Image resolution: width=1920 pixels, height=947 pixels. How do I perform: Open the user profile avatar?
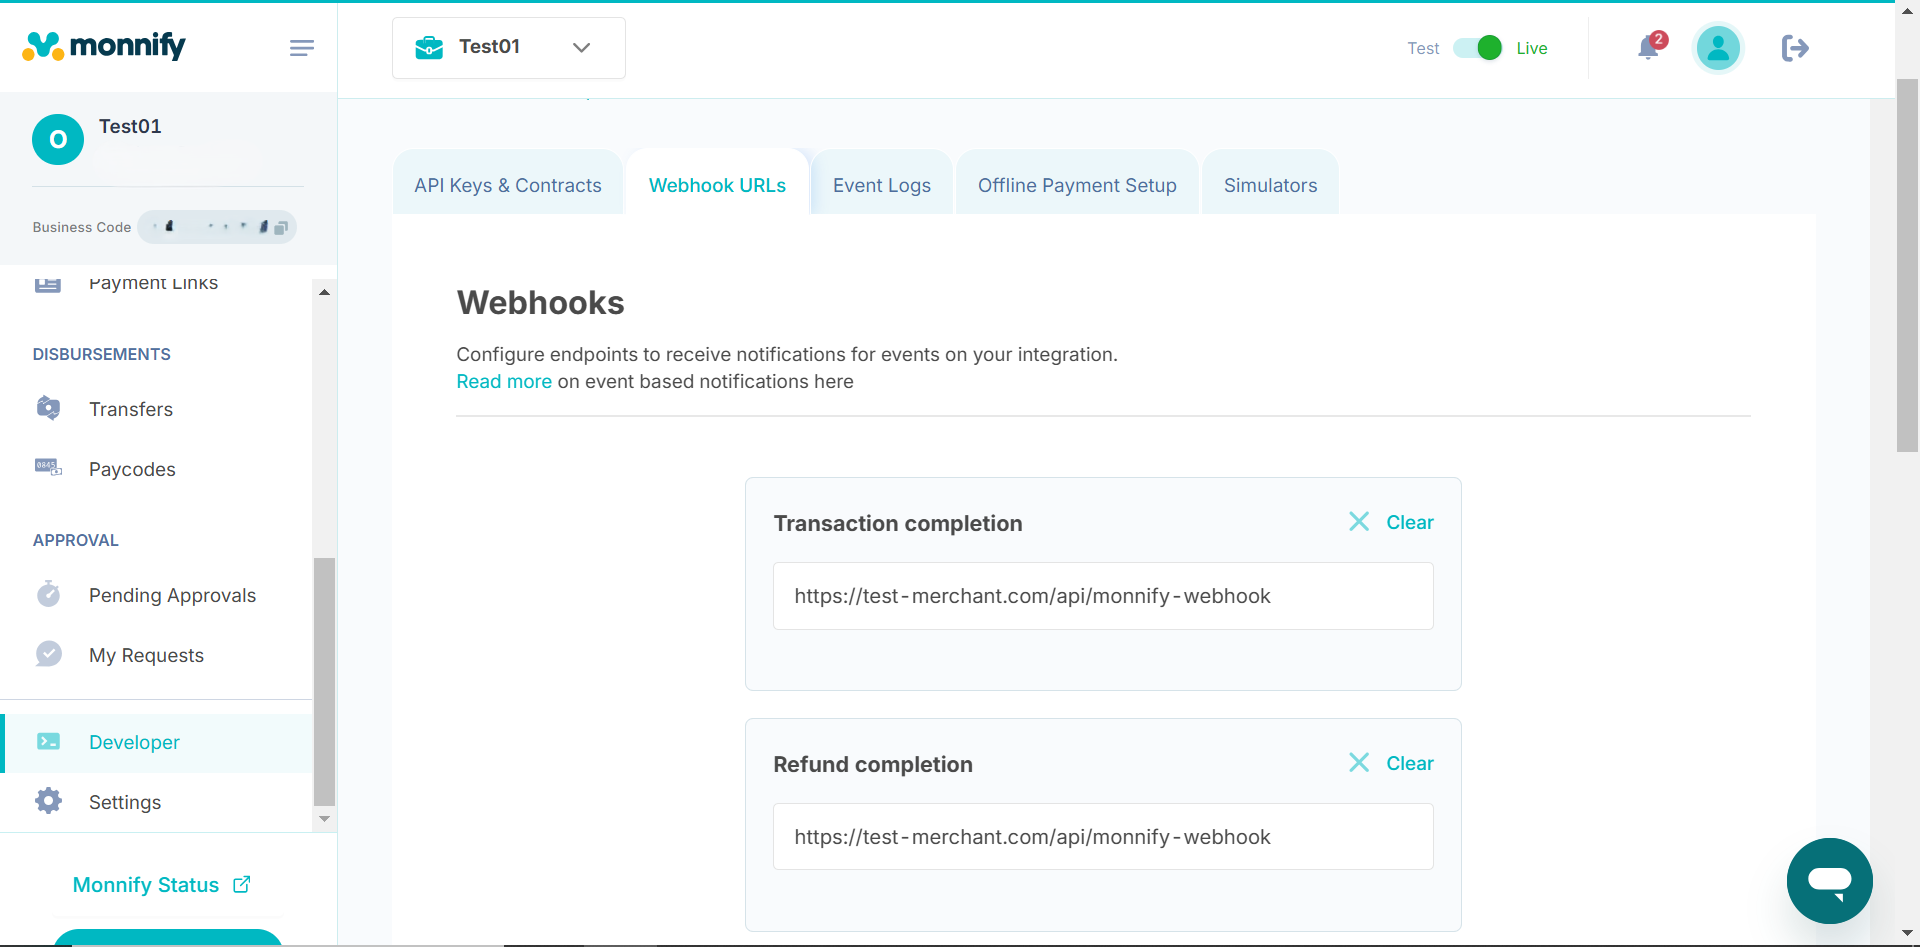tap(1717, 48)
